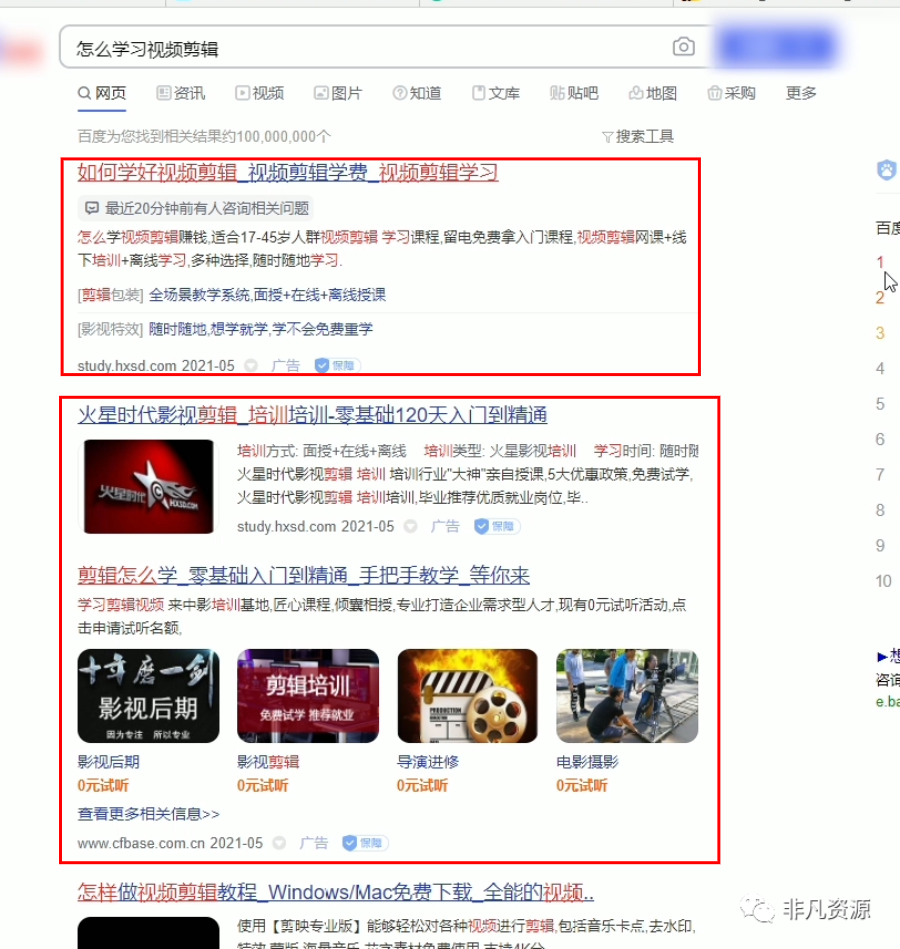Open the 导演进修 caption link
The height and width of the screenshot is (949, 900).
pos(428,762)
